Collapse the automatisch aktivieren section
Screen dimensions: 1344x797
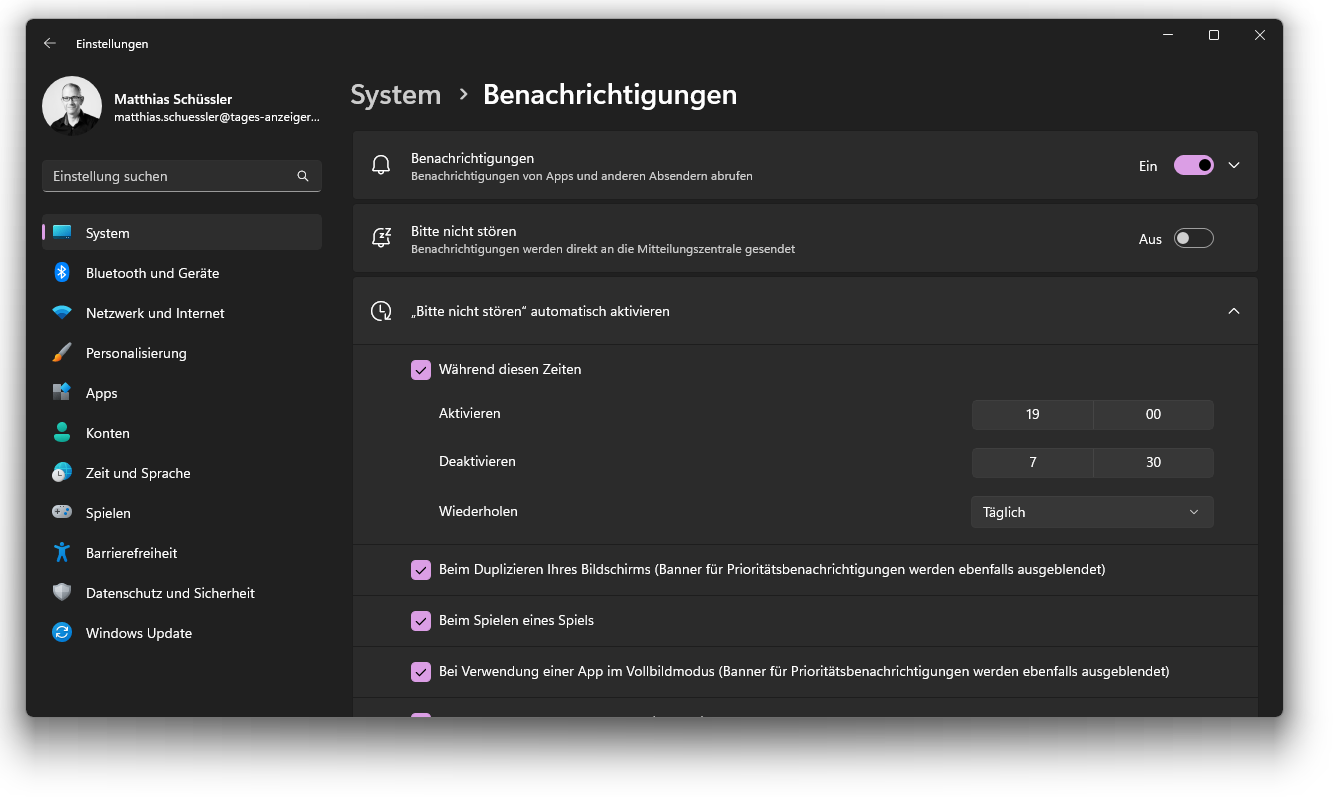coord(1234,312)
